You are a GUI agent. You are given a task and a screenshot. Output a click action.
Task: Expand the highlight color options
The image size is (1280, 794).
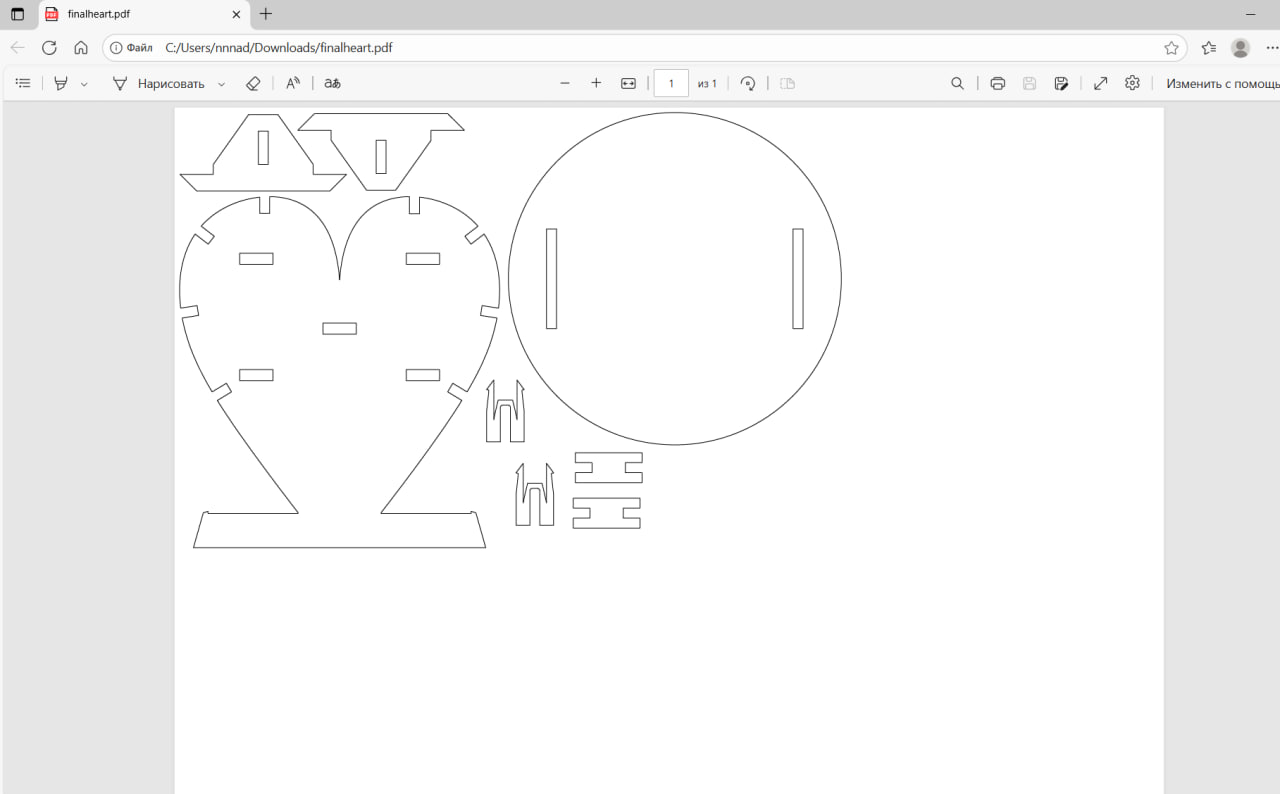(84, 83)
